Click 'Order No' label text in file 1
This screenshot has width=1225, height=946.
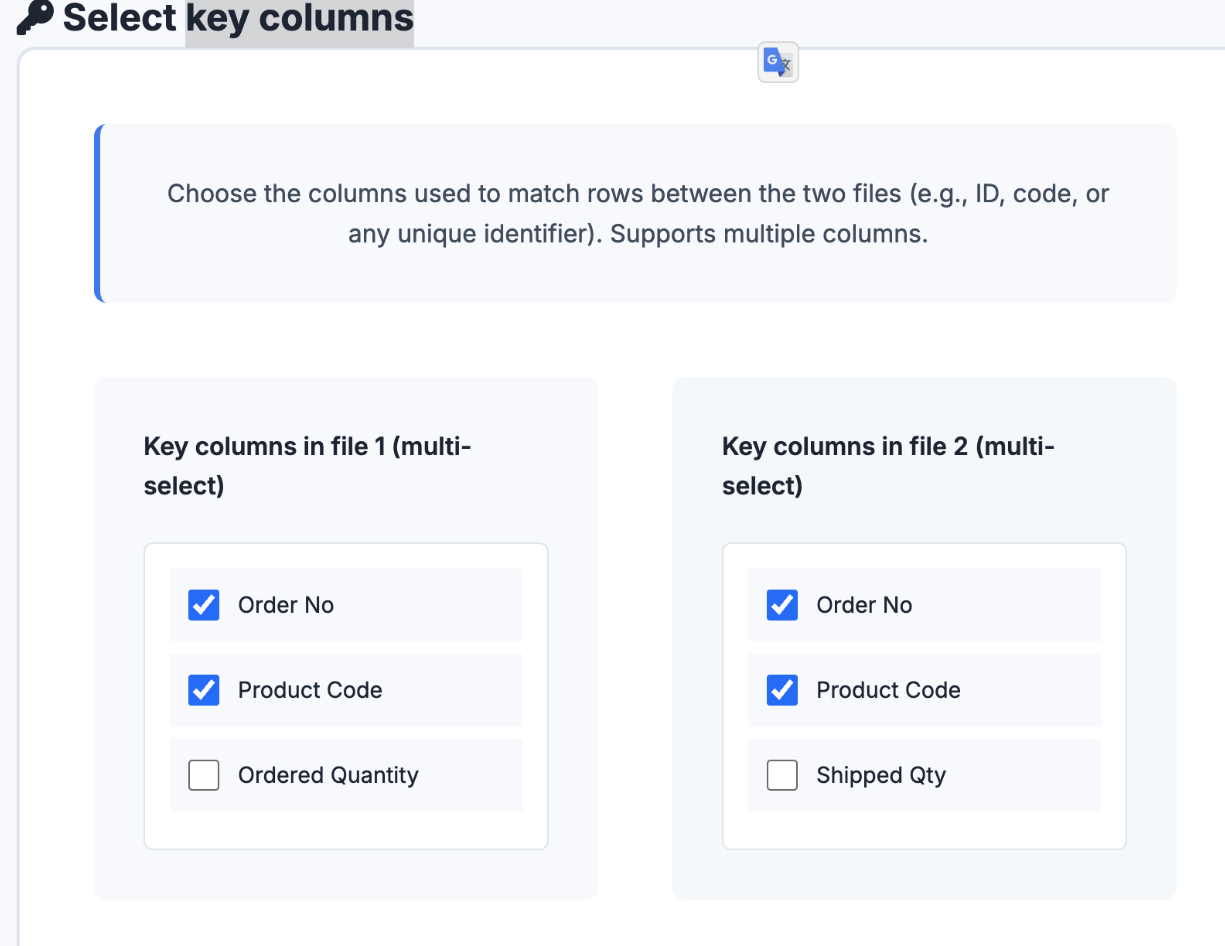286,605
